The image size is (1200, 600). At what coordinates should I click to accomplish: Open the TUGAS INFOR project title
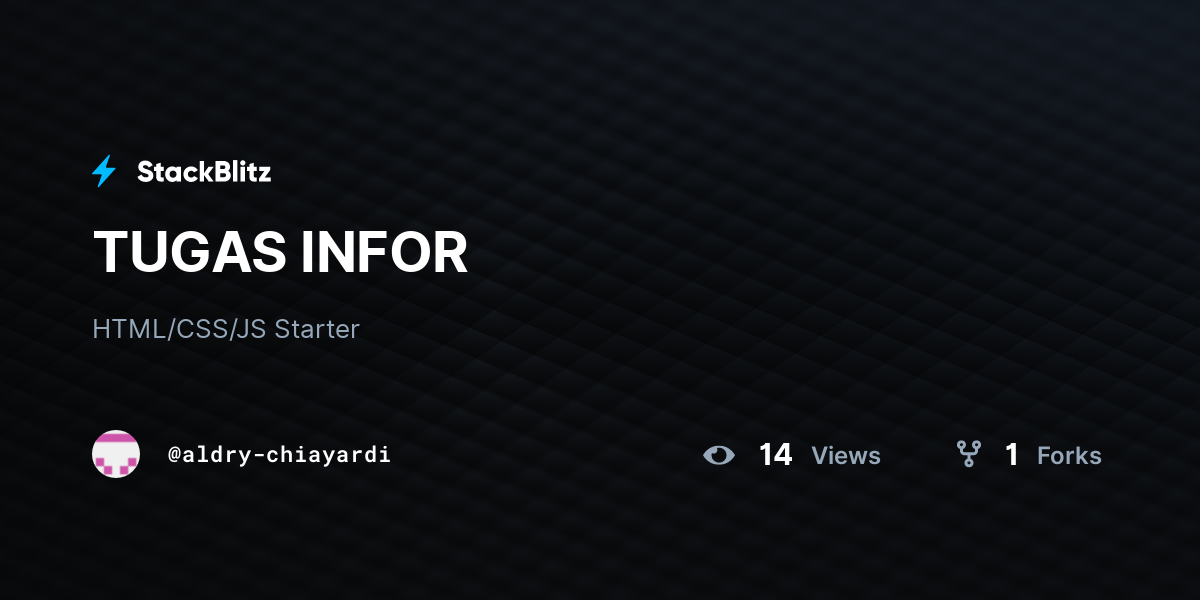pos(280,252)
